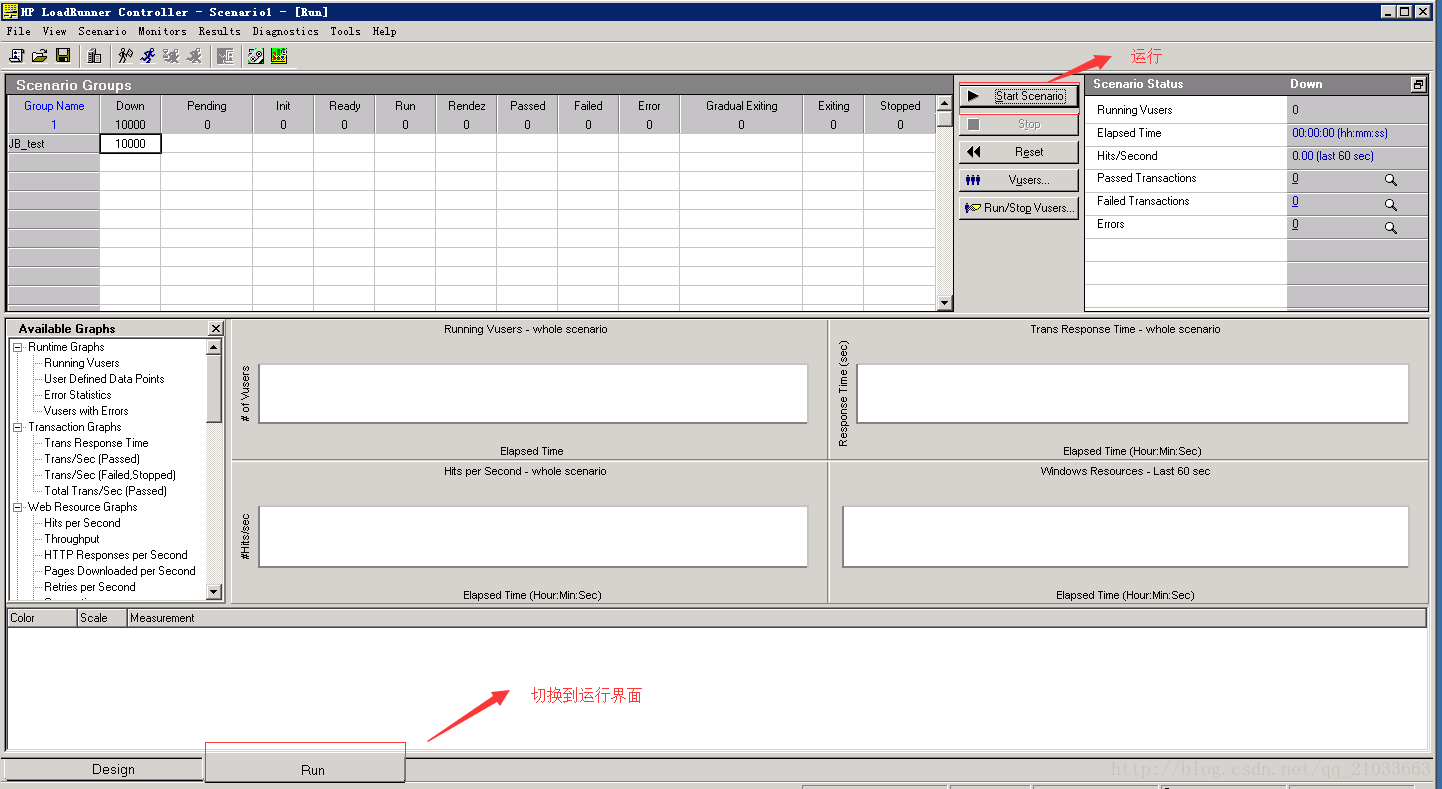Click the toolbar icon left of Analyze Results

click(256, 56)
